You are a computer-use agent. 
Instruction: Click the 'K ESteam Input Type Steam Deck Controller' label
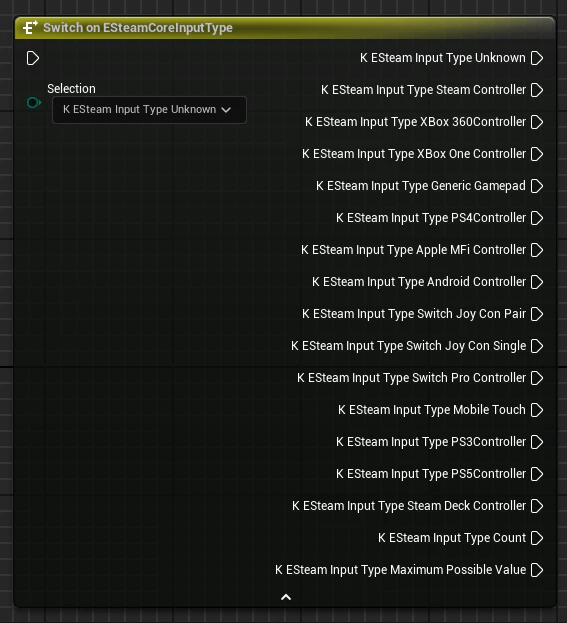[409, 506]
